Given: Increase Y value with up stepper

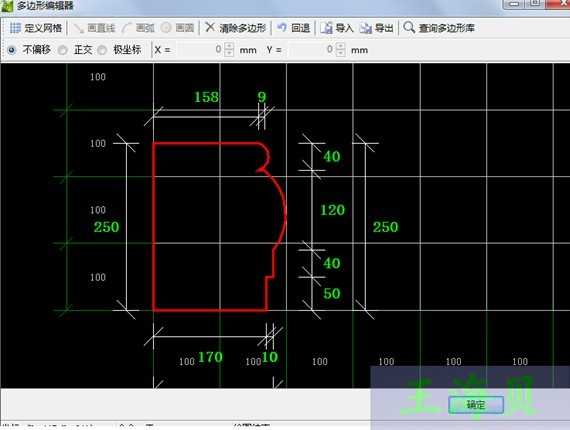Looking at the screenshot, I should pos(340,46).
